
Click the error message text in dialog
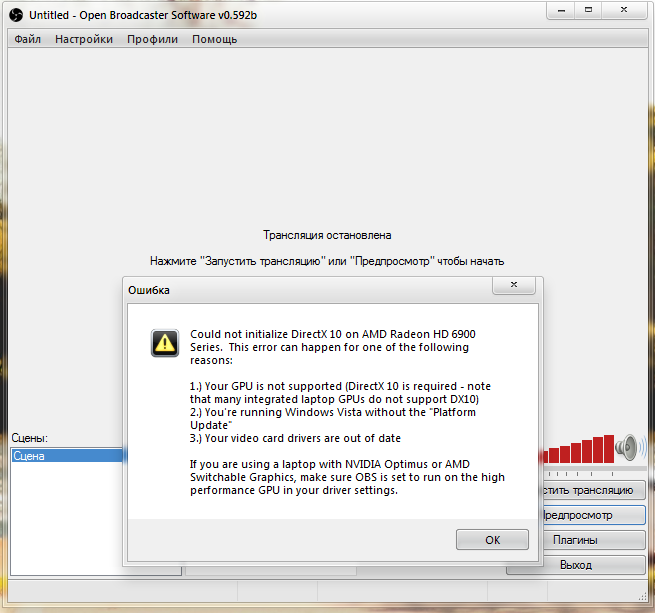pos(330,410)
